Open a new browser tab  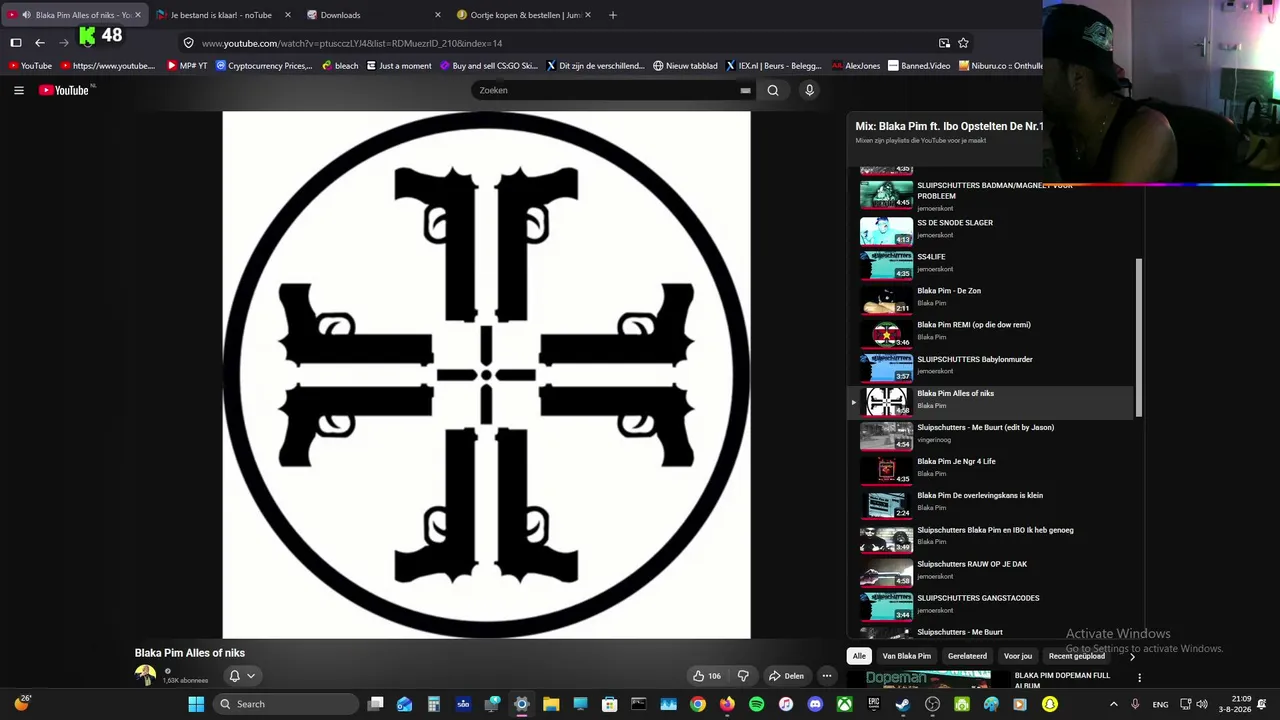click(x=613, y=15)
